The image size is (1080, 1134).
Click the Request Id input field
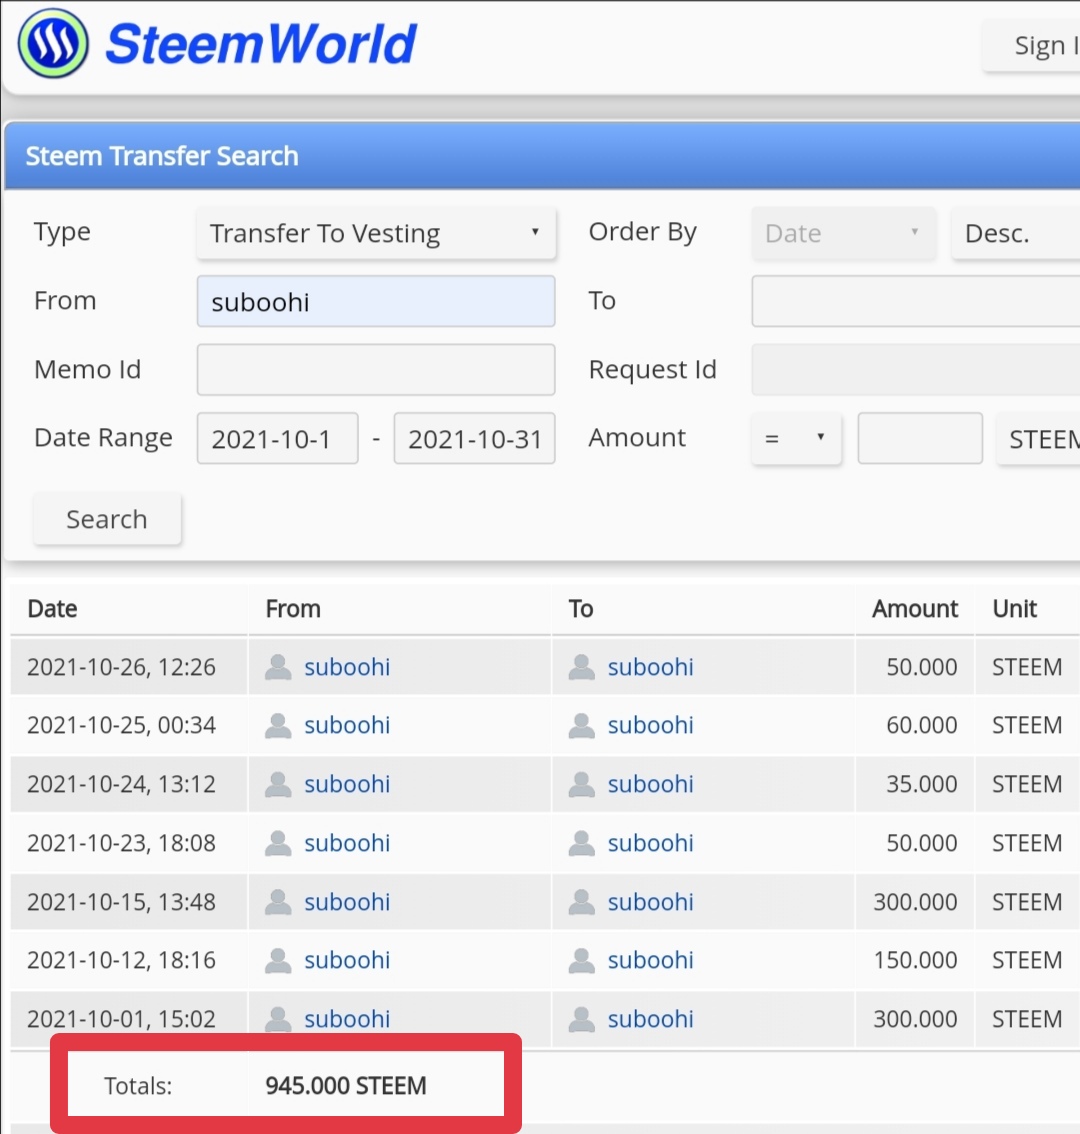click(x=916, y=370)
